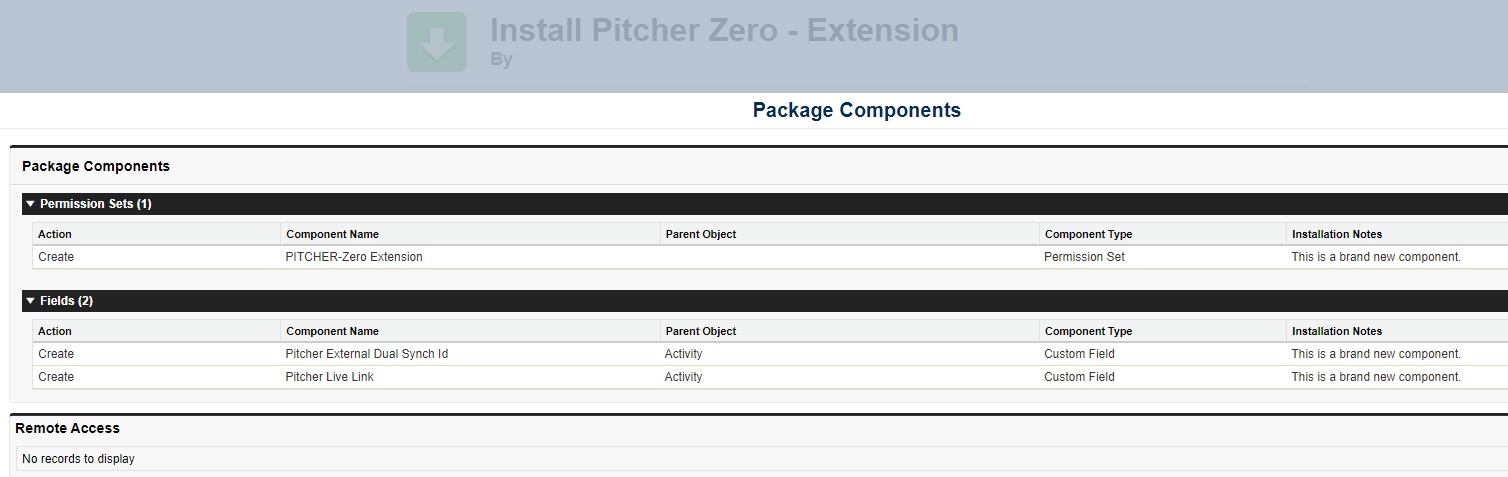Image resolution: width=1508 pixels, height=477 pixels.
Task: Click the Permission Sets (1) section header
Action: point(96,204)
